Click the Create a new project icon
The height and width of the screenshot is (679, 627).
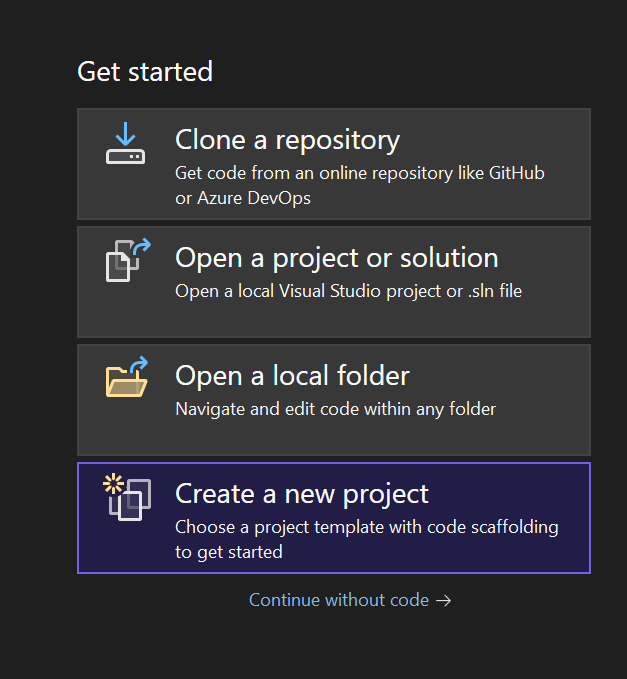tap(127, 497)
